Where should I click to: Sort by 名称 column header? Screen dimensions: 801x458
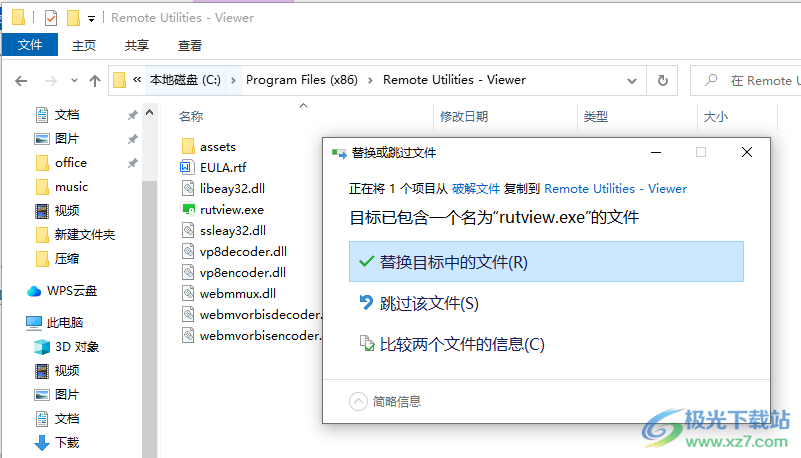tap(191, 117)
